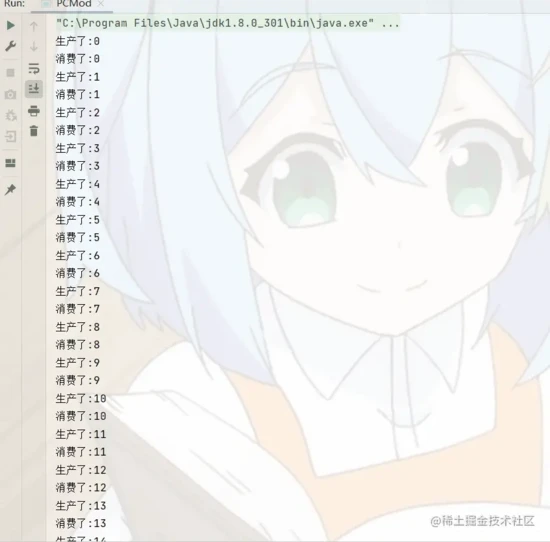550x542 pixels.
Task: Click output line 生产了:12
Action: click(x=81, y=470)
